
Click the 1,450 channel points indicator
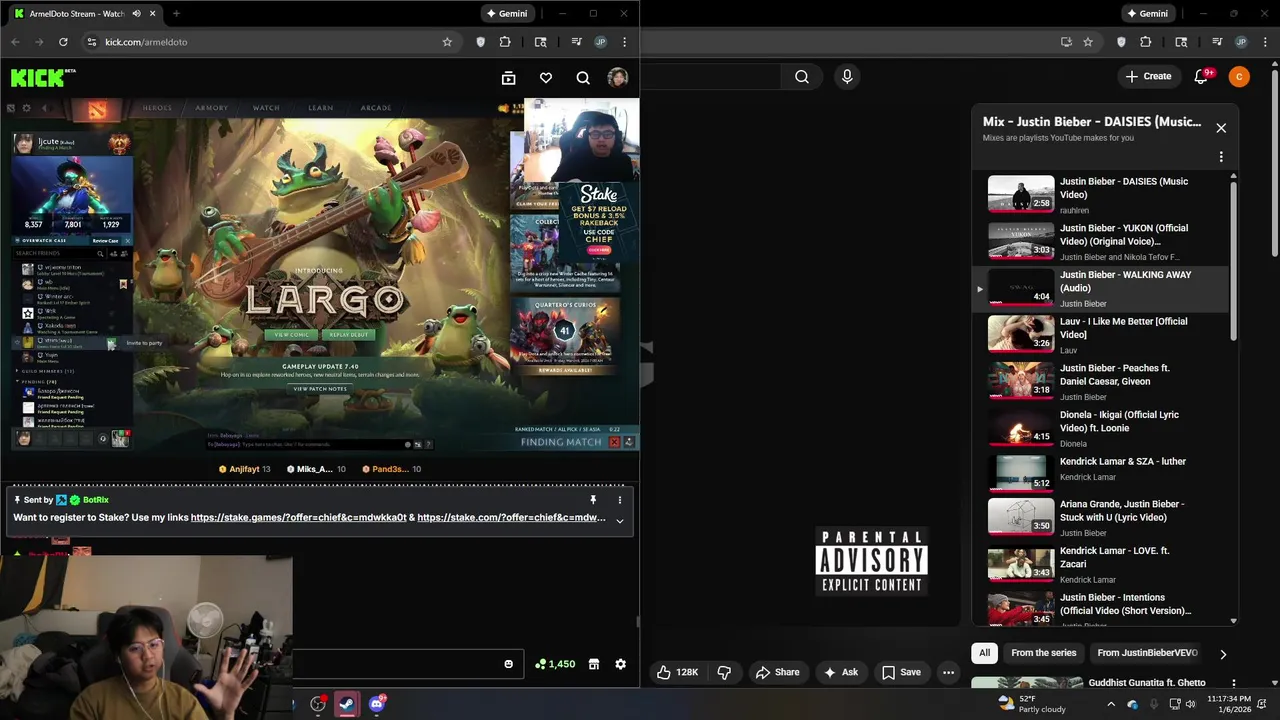pos(555,664)
